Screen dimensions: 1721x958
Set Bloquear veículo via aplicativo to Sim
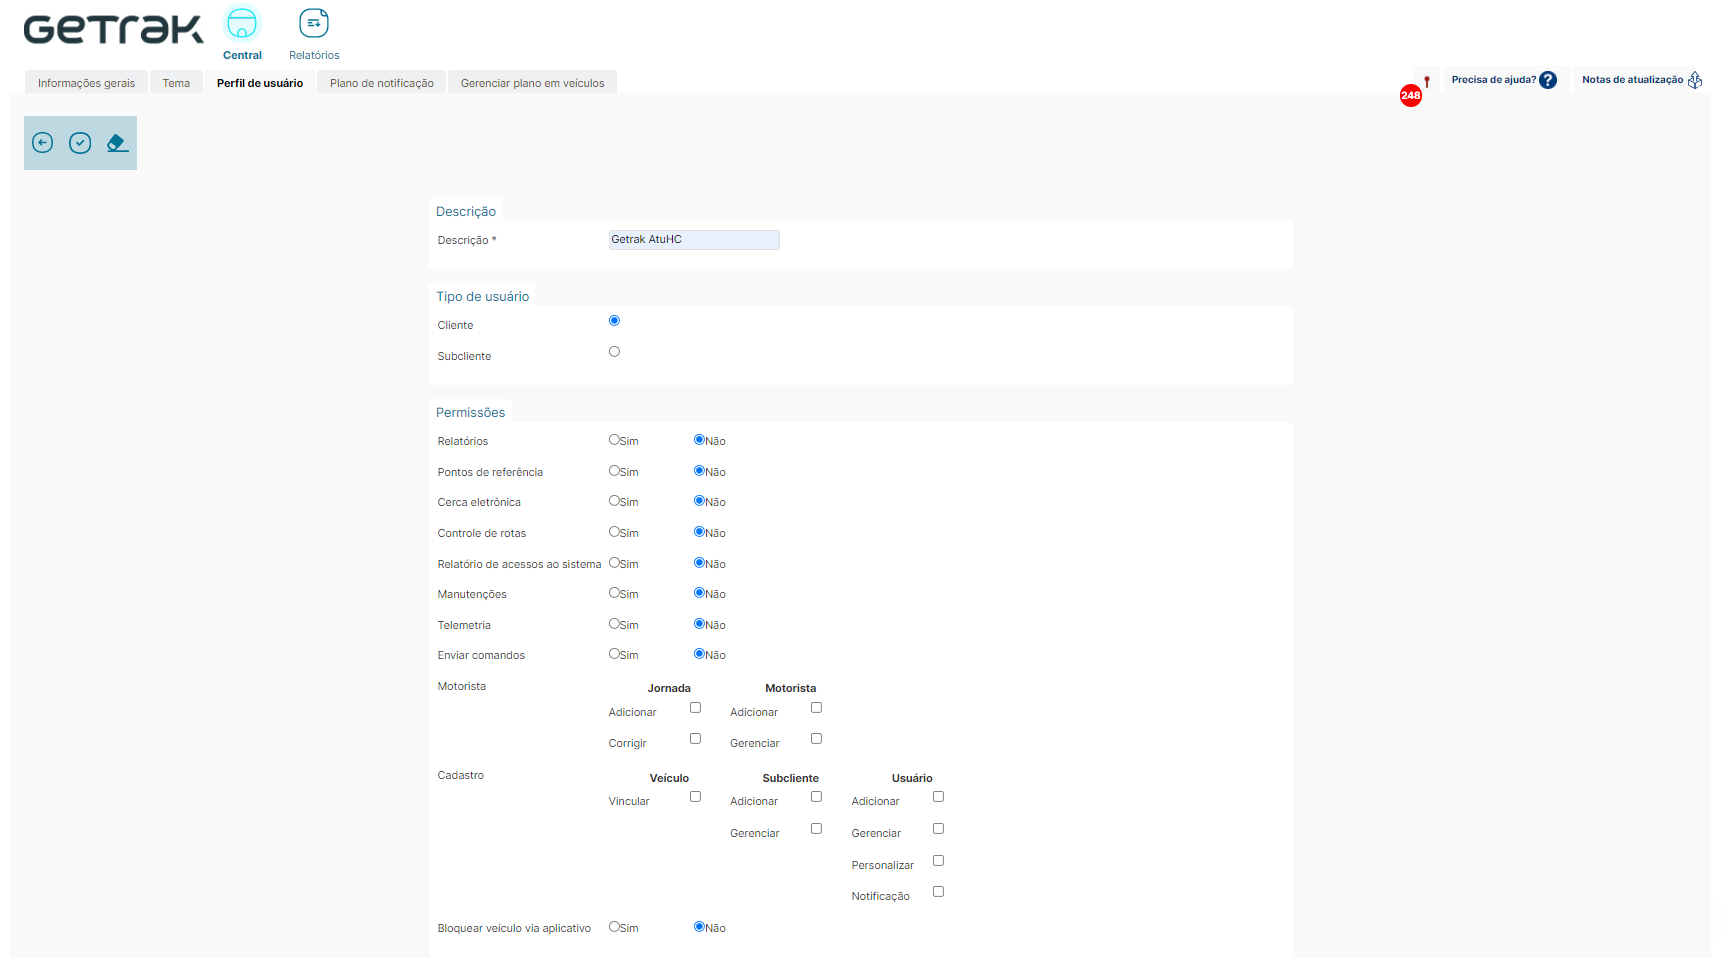(614, 927)
